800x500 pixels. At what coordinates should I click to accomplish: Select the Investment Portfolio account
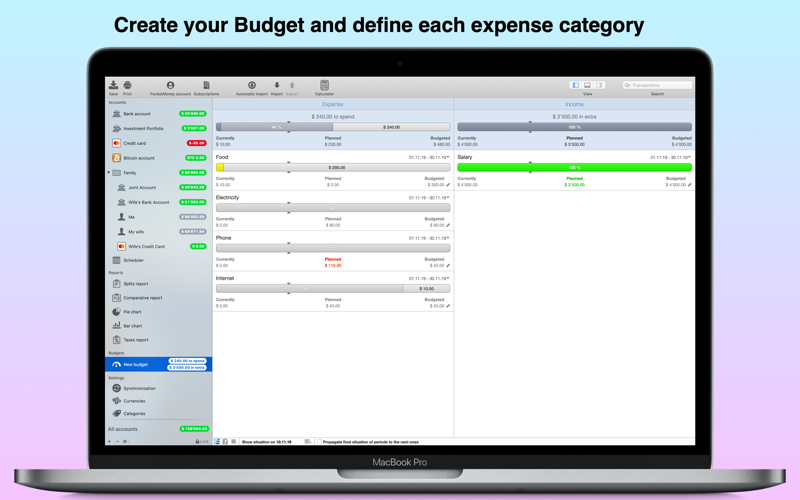[x=159, y=129]
